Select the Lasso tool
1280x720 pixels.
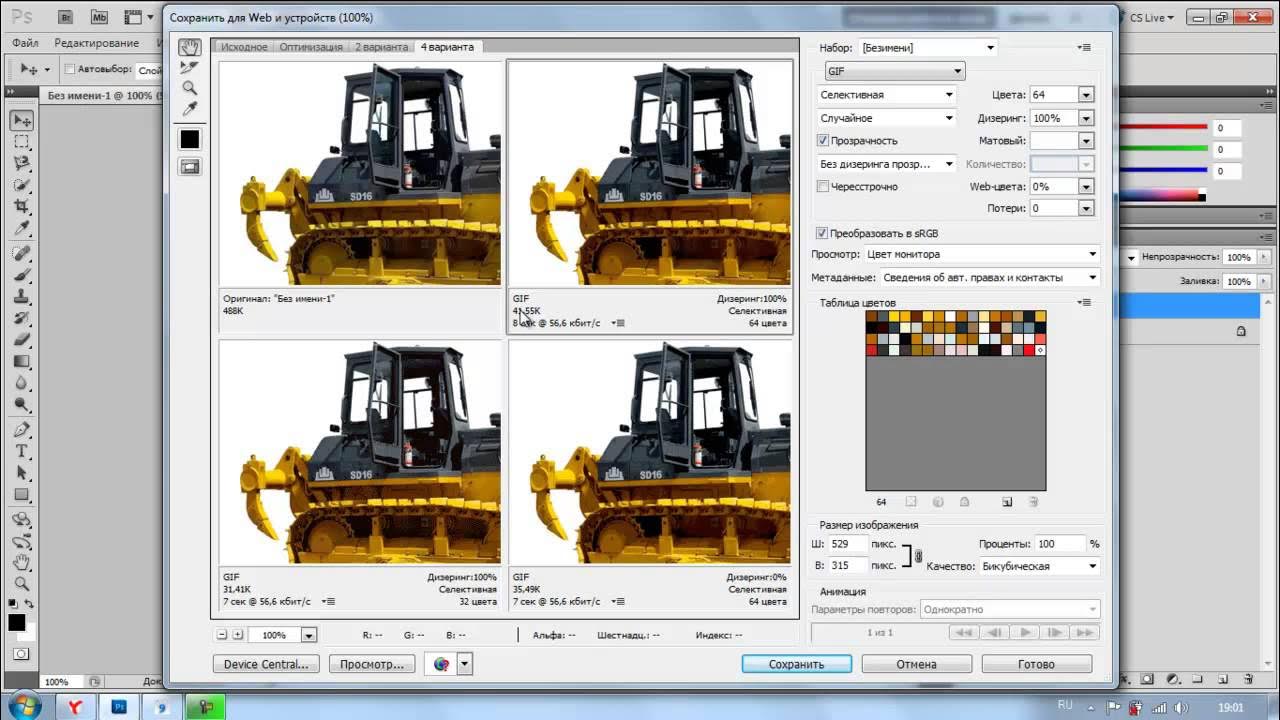click(x=22, y=162)
